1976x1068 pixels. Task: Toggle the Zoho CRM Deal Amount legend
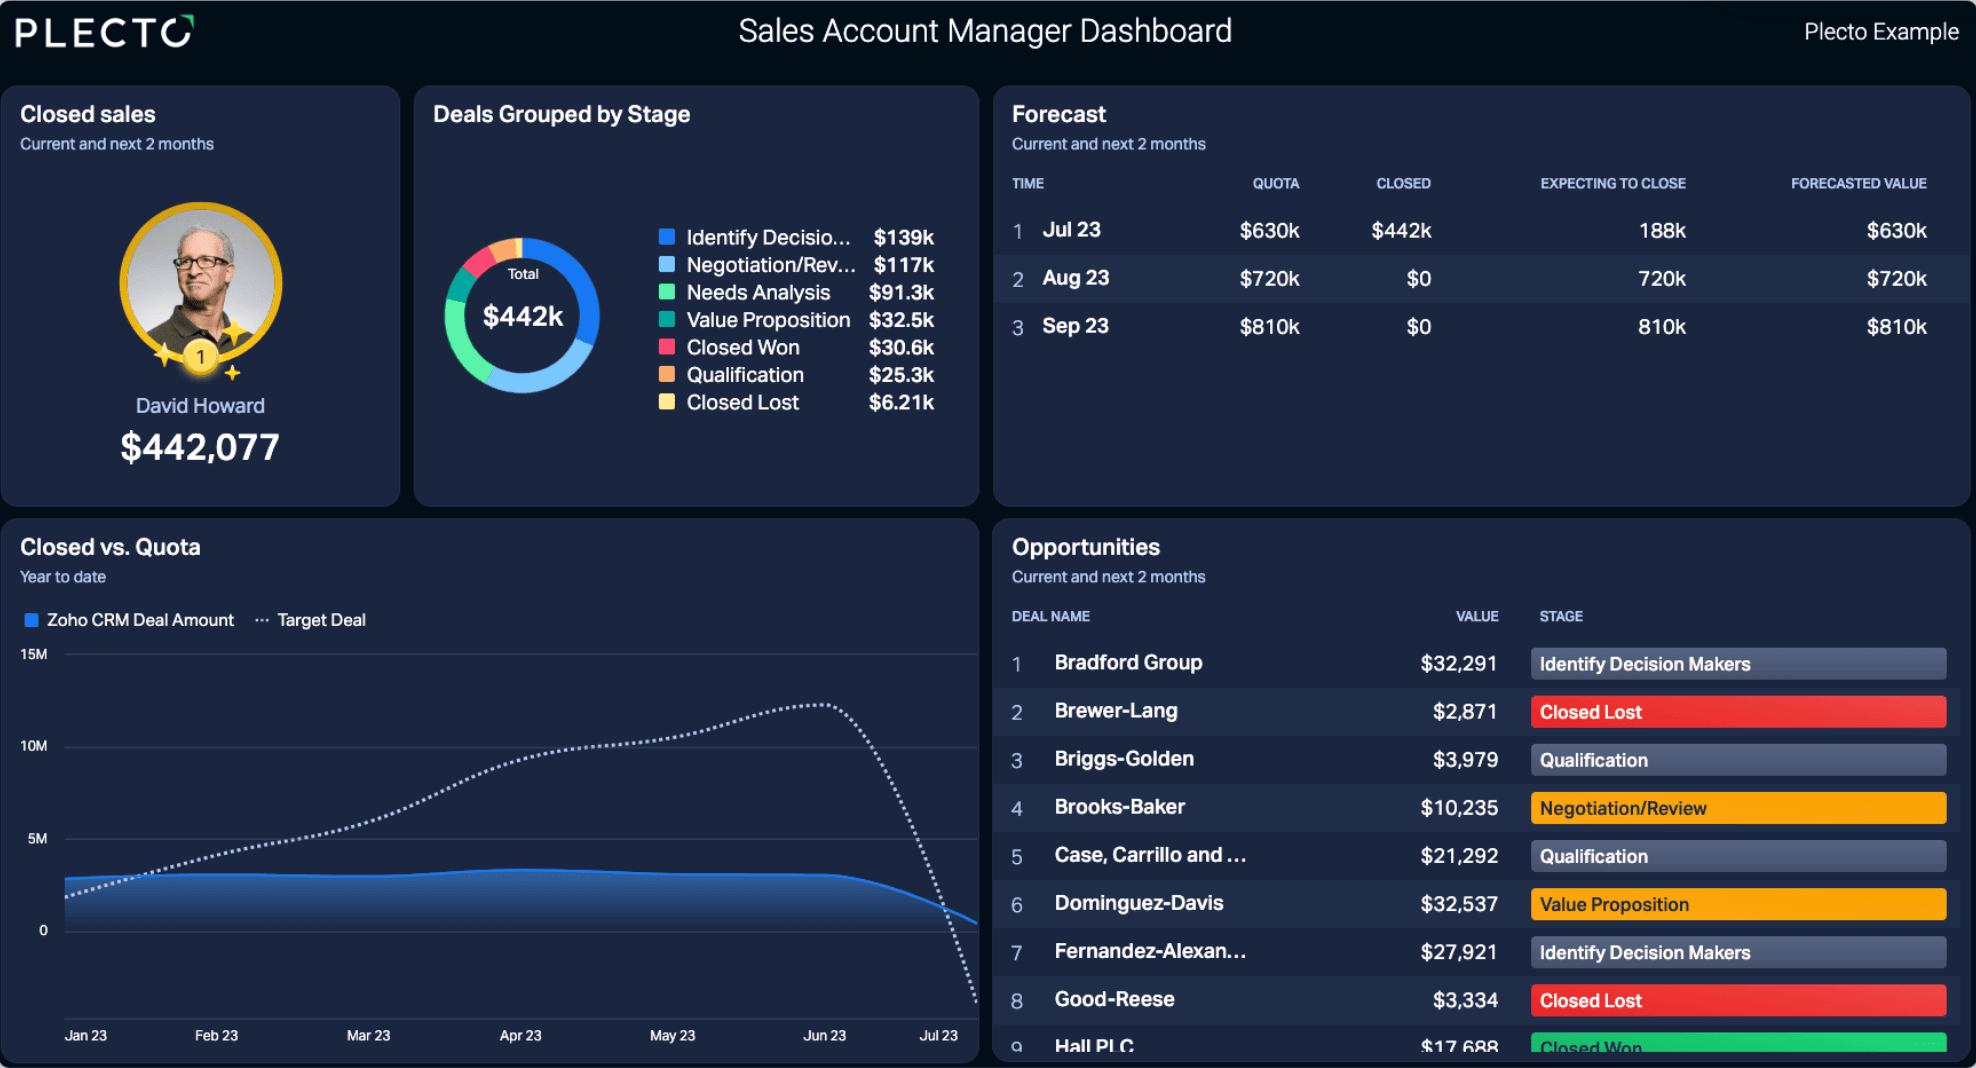click(x=129, y=620)
